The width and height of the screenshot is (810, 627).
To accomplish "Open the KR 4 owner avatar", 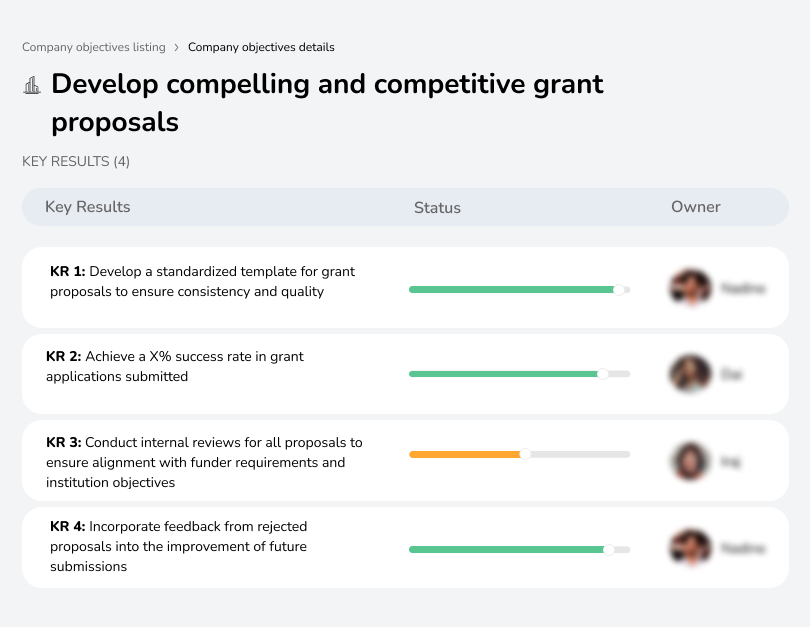I will [x=690, y=548].
